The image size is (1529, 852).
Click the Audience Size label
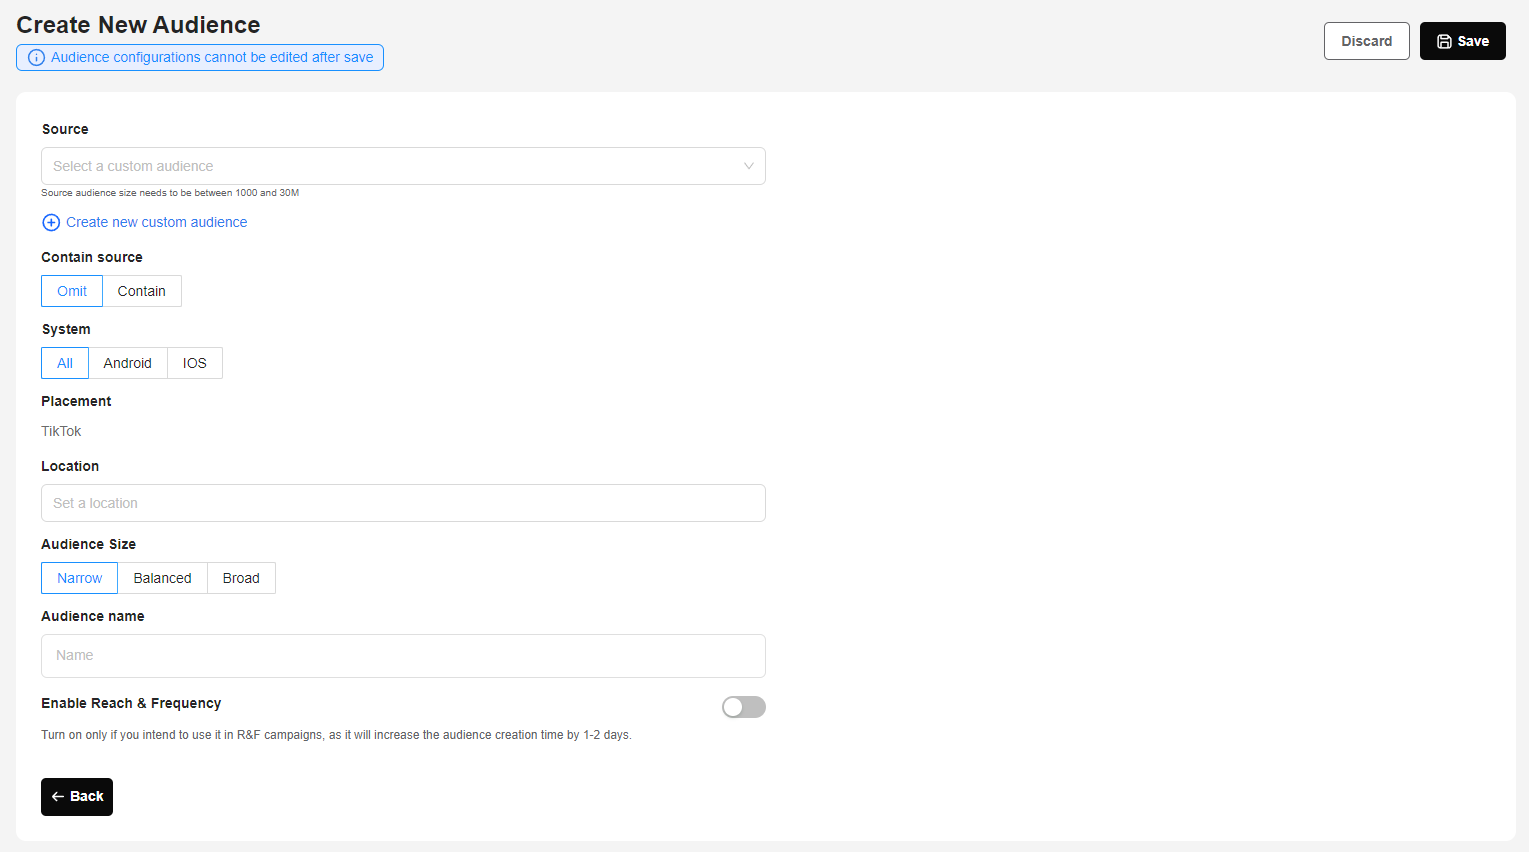coord(88,544)
